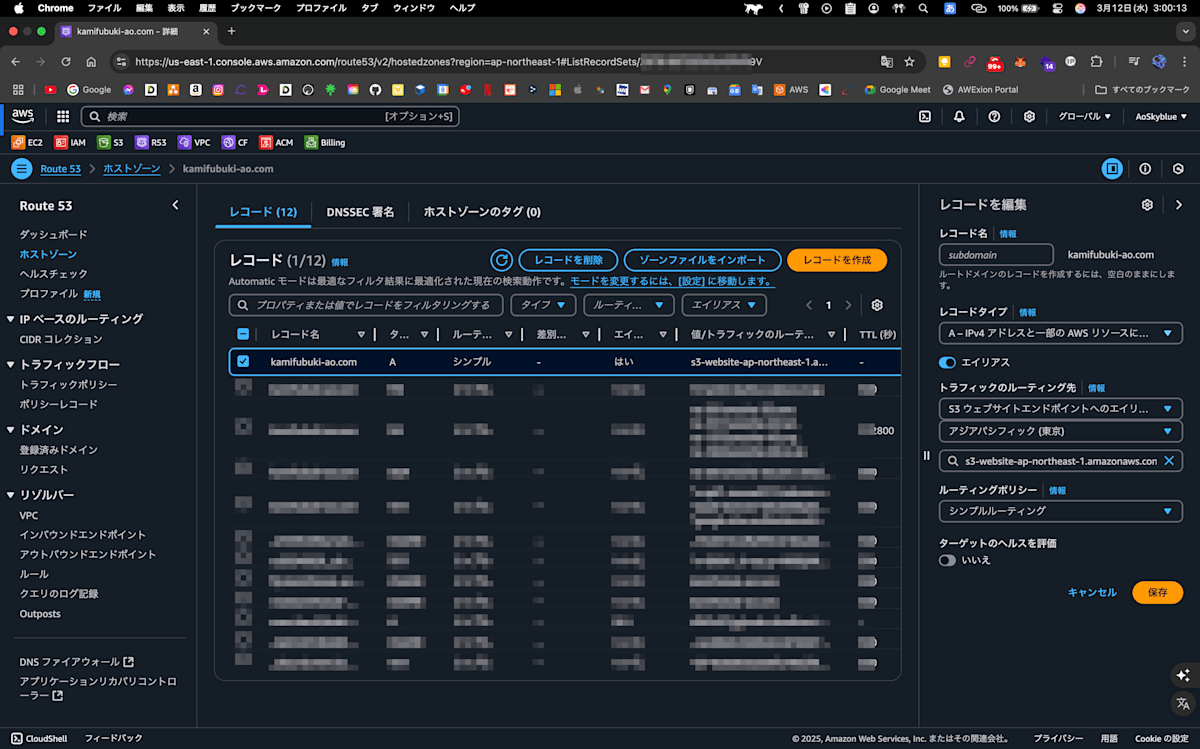Open the IAM shortcut in favorites bar
Image resolution: width=1200 pixels, height=749 pixels.
70,142
